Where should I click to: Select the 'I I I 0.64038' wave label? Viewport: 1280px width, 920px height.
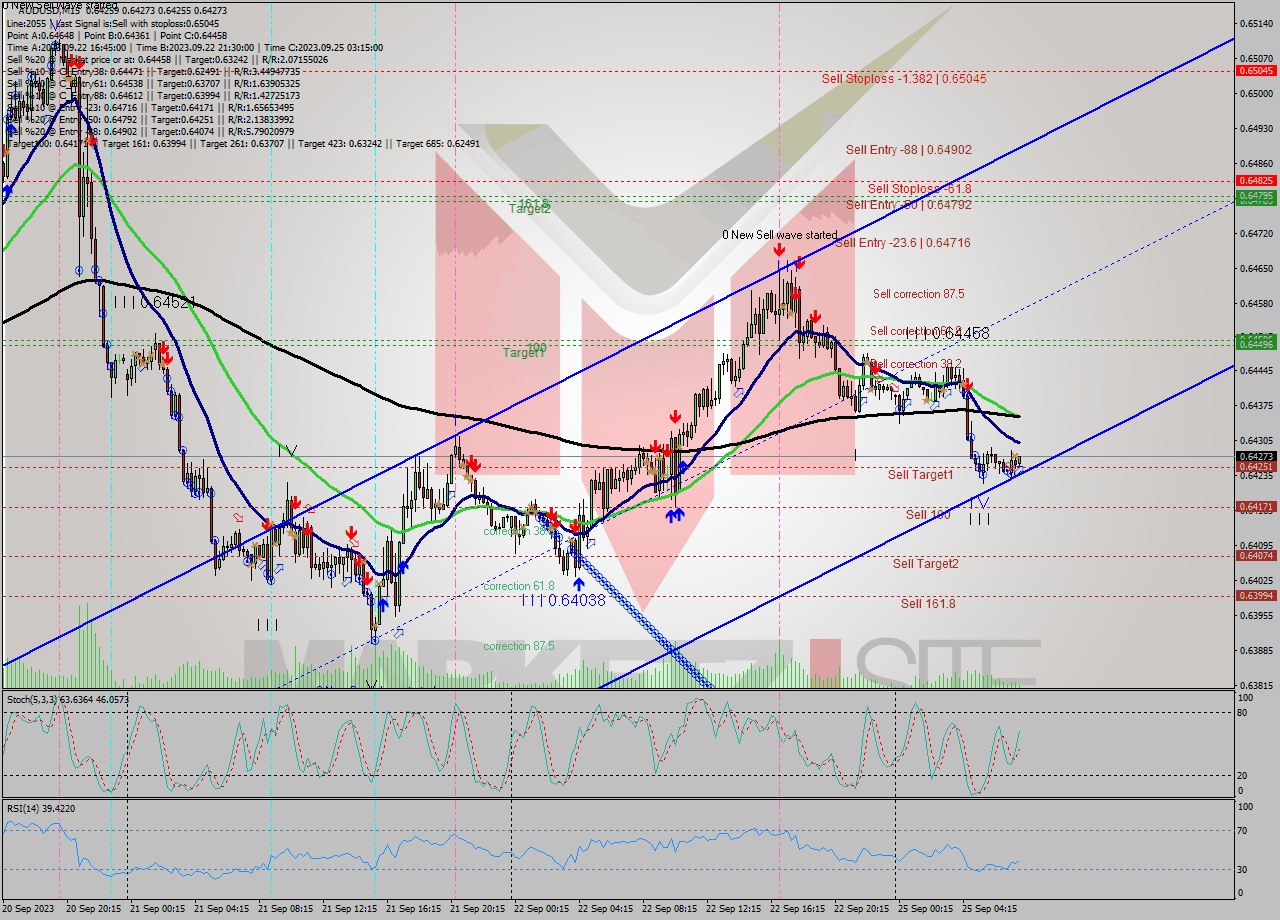(562, 600)
